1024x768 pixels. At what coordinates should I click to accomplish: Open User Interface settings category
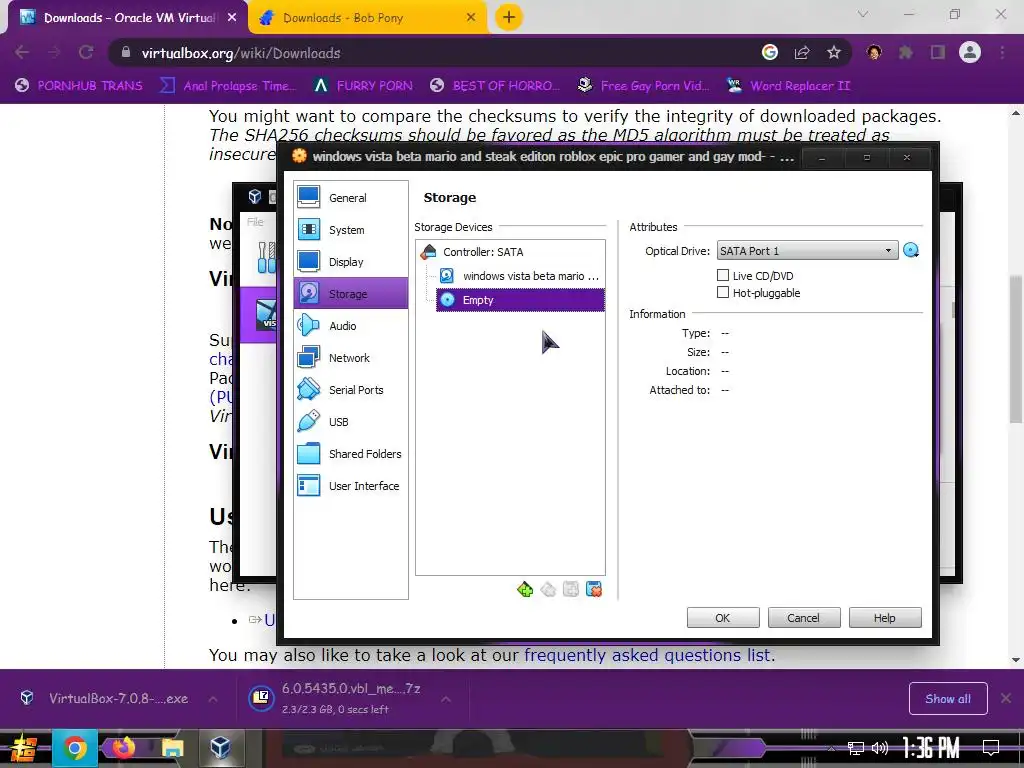351,485
